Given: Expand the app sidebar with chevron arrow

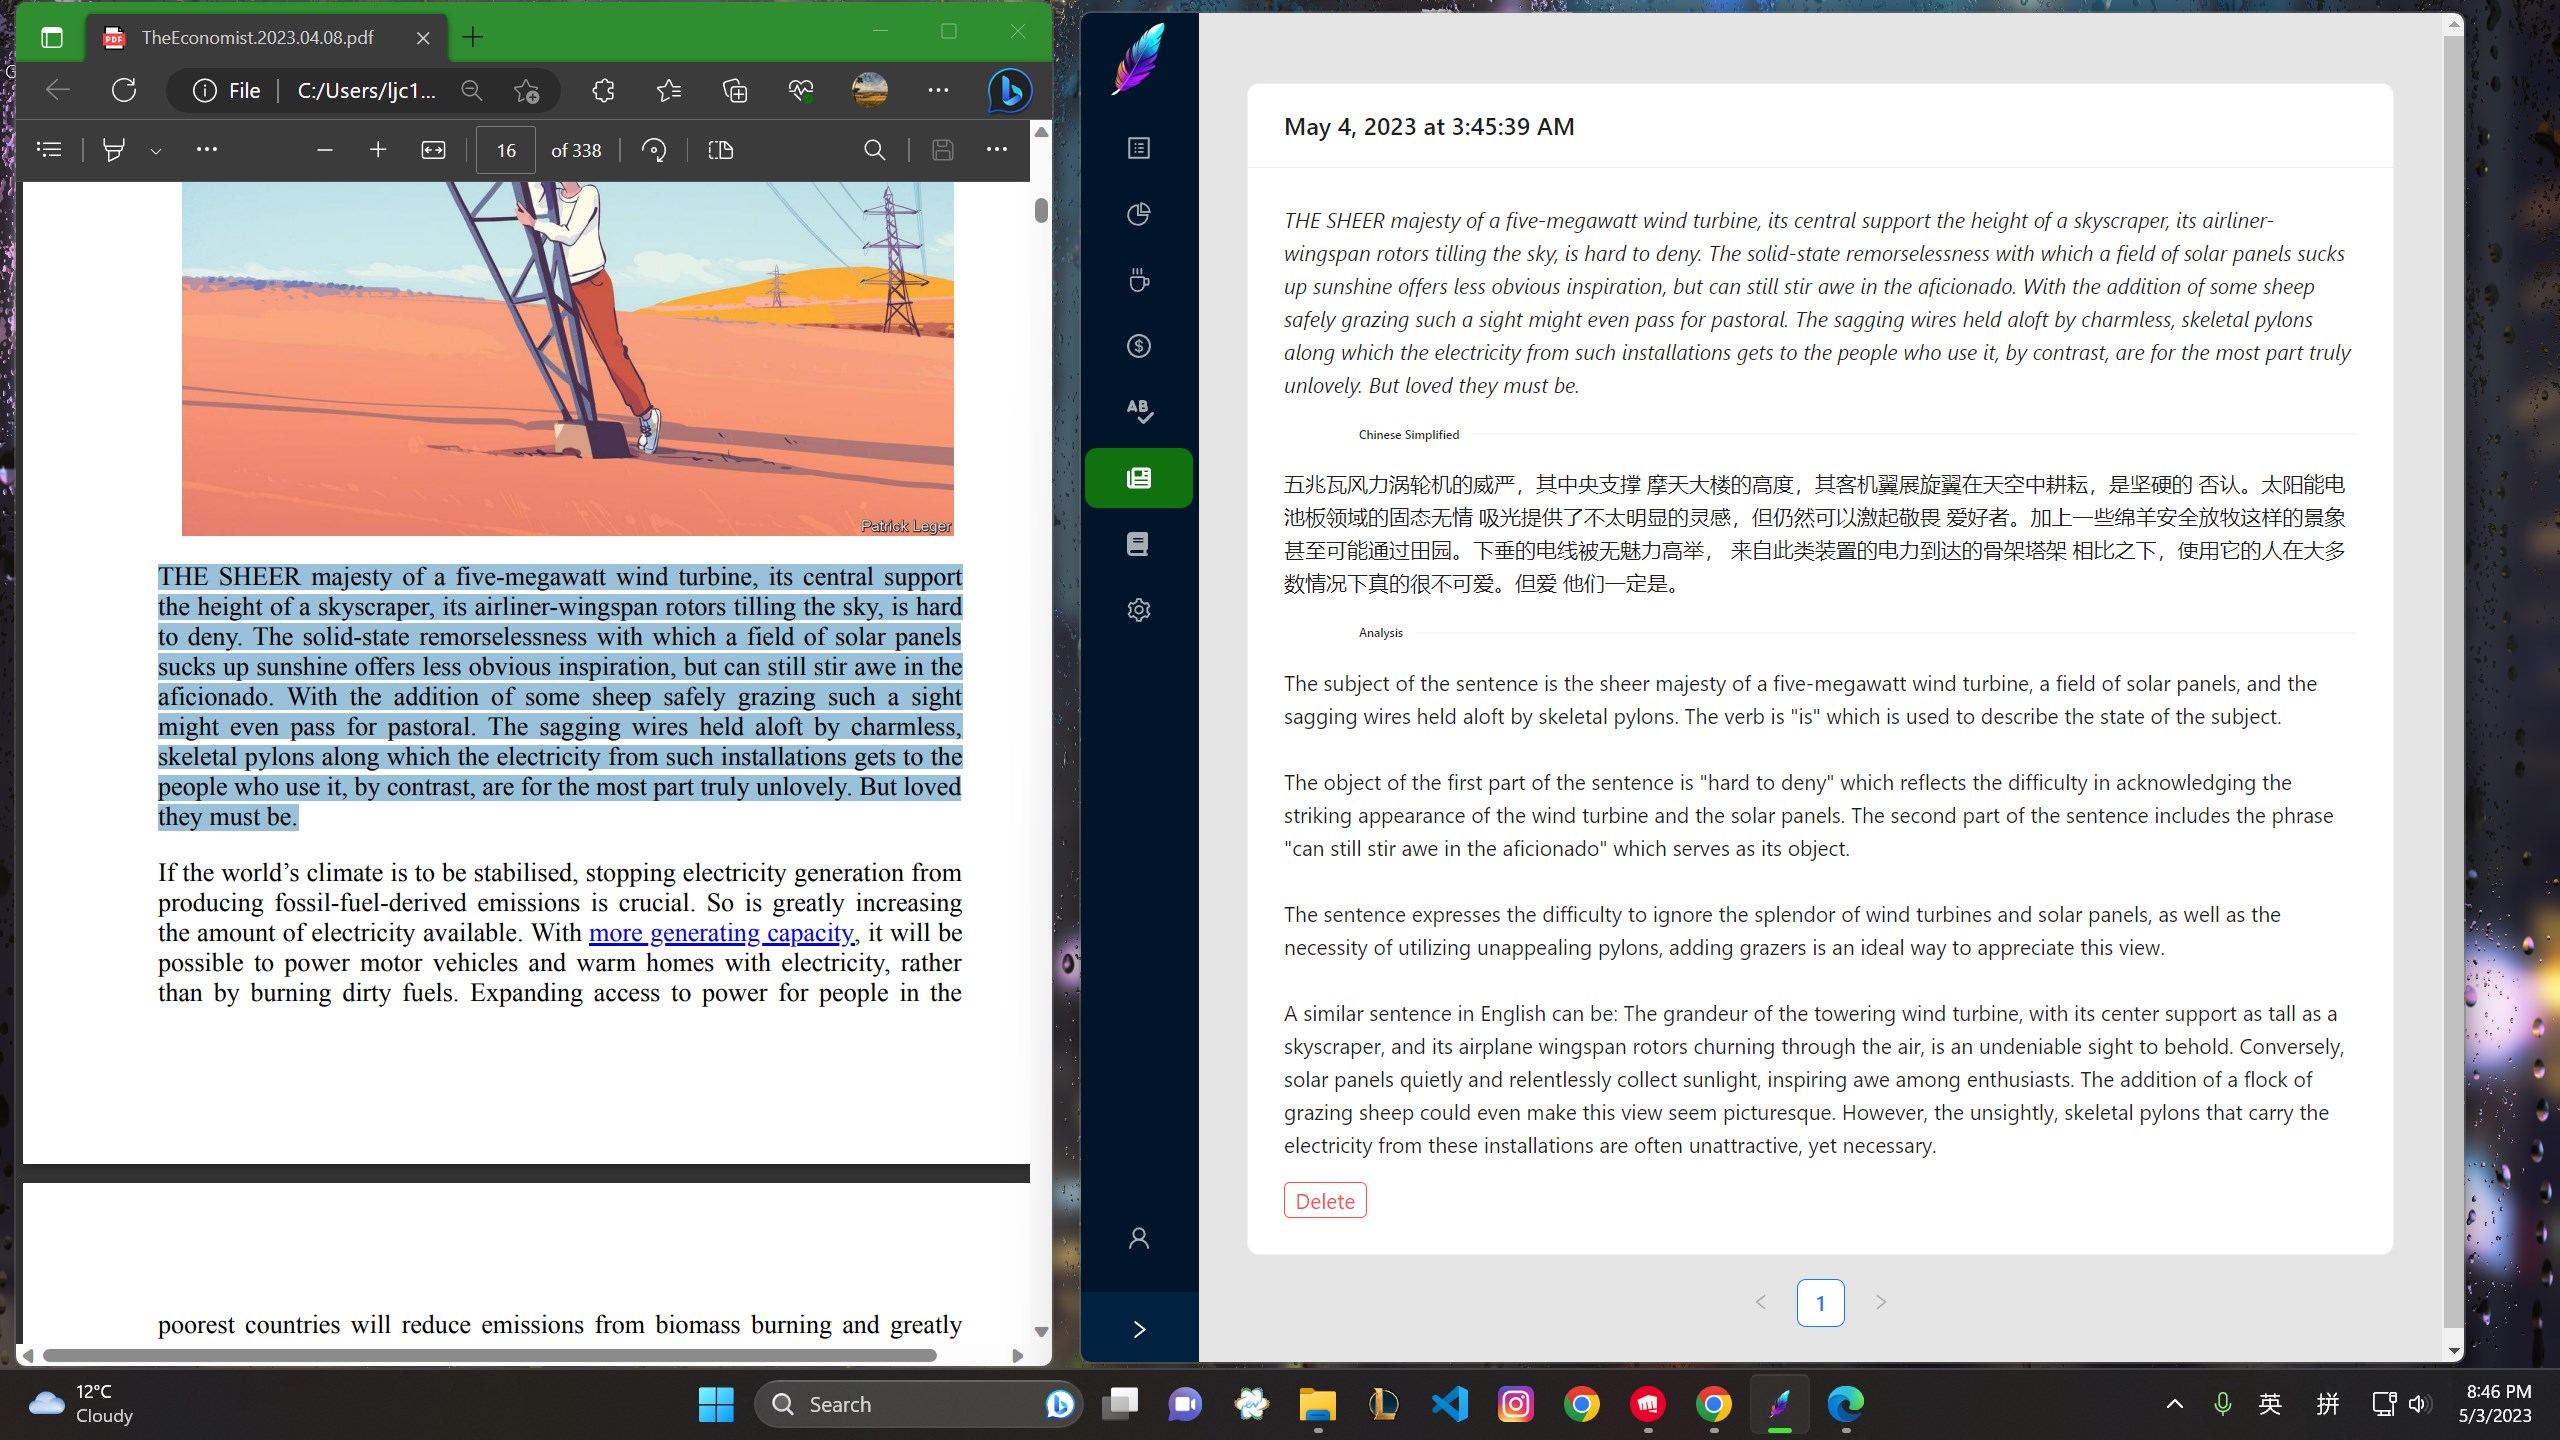Looking at the screenshot, I should coord(1138,1329).
